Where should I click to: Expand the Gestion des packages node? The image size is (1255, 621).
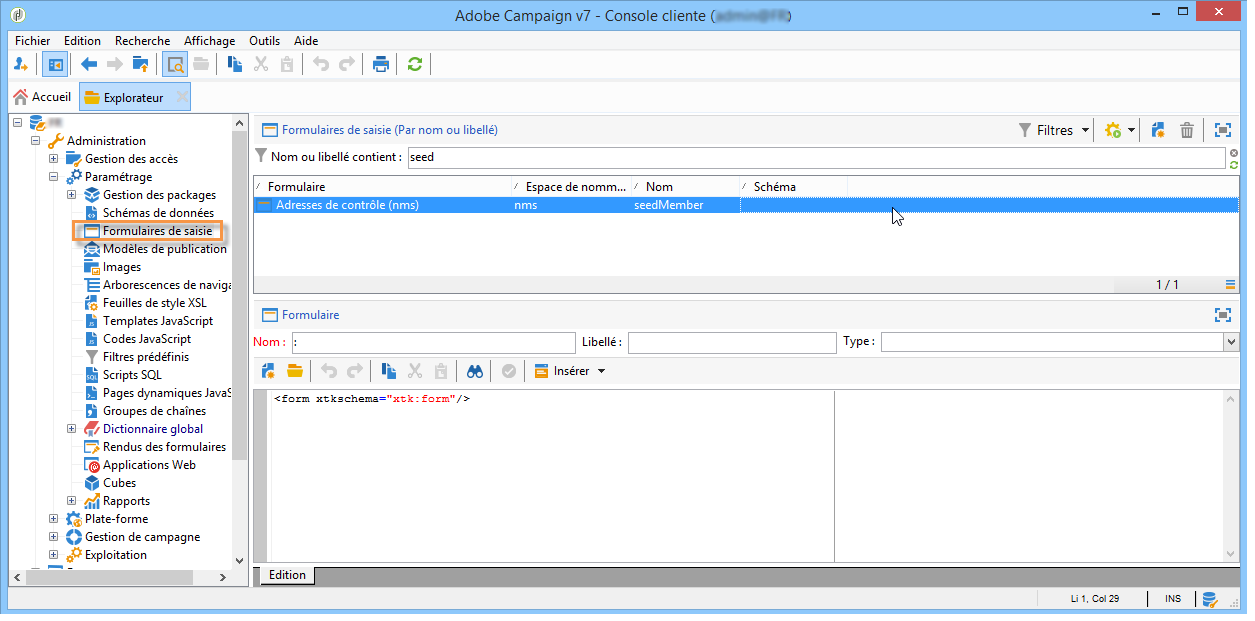72,195
